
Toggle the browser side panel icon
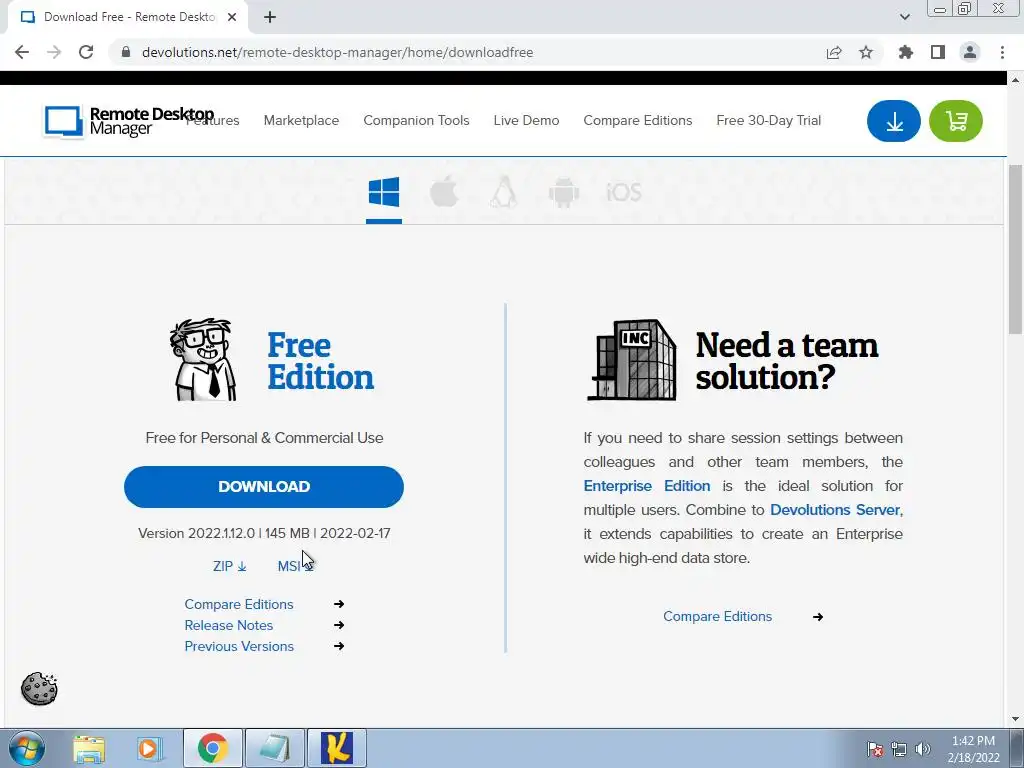click(938, 52)
